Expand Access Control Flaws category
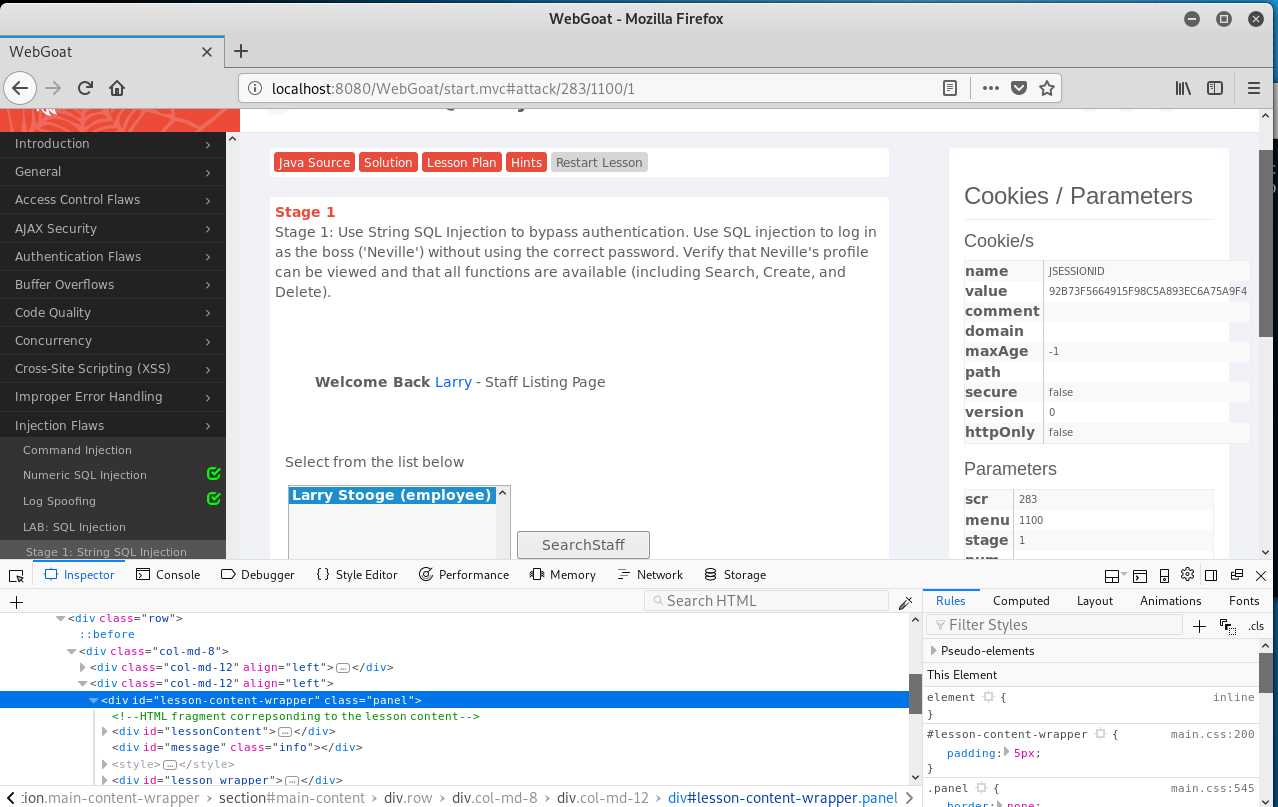 click(113, 200)
